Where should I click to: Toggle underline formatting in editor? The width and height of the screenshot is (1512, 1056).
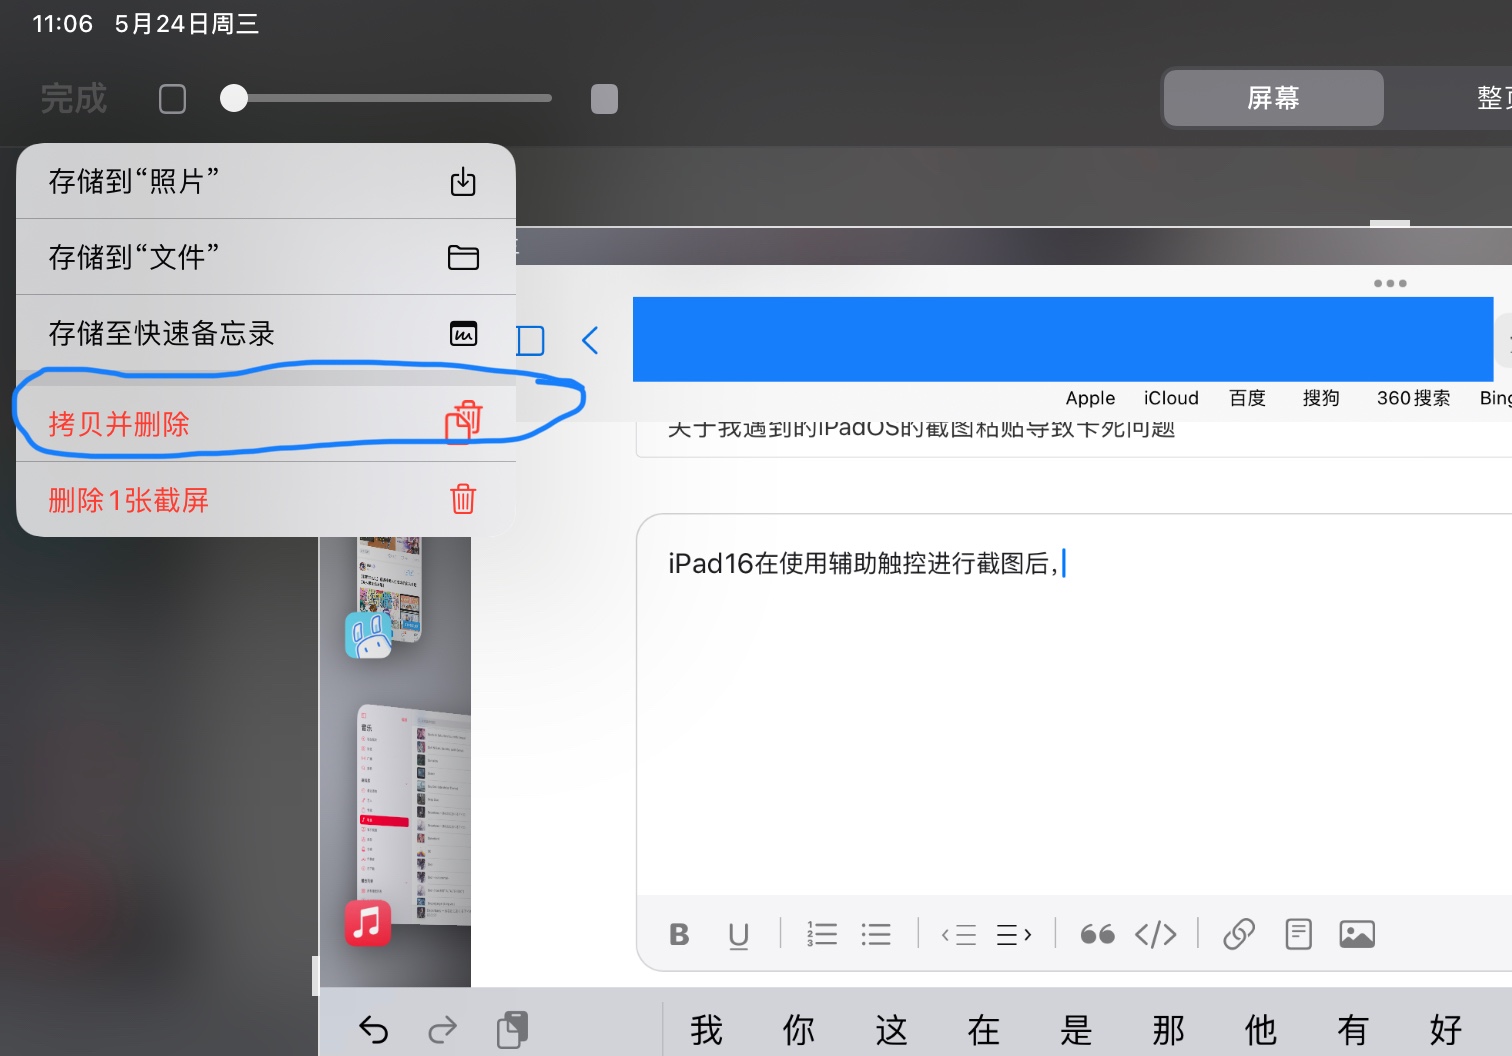click(x=738, y=934)
